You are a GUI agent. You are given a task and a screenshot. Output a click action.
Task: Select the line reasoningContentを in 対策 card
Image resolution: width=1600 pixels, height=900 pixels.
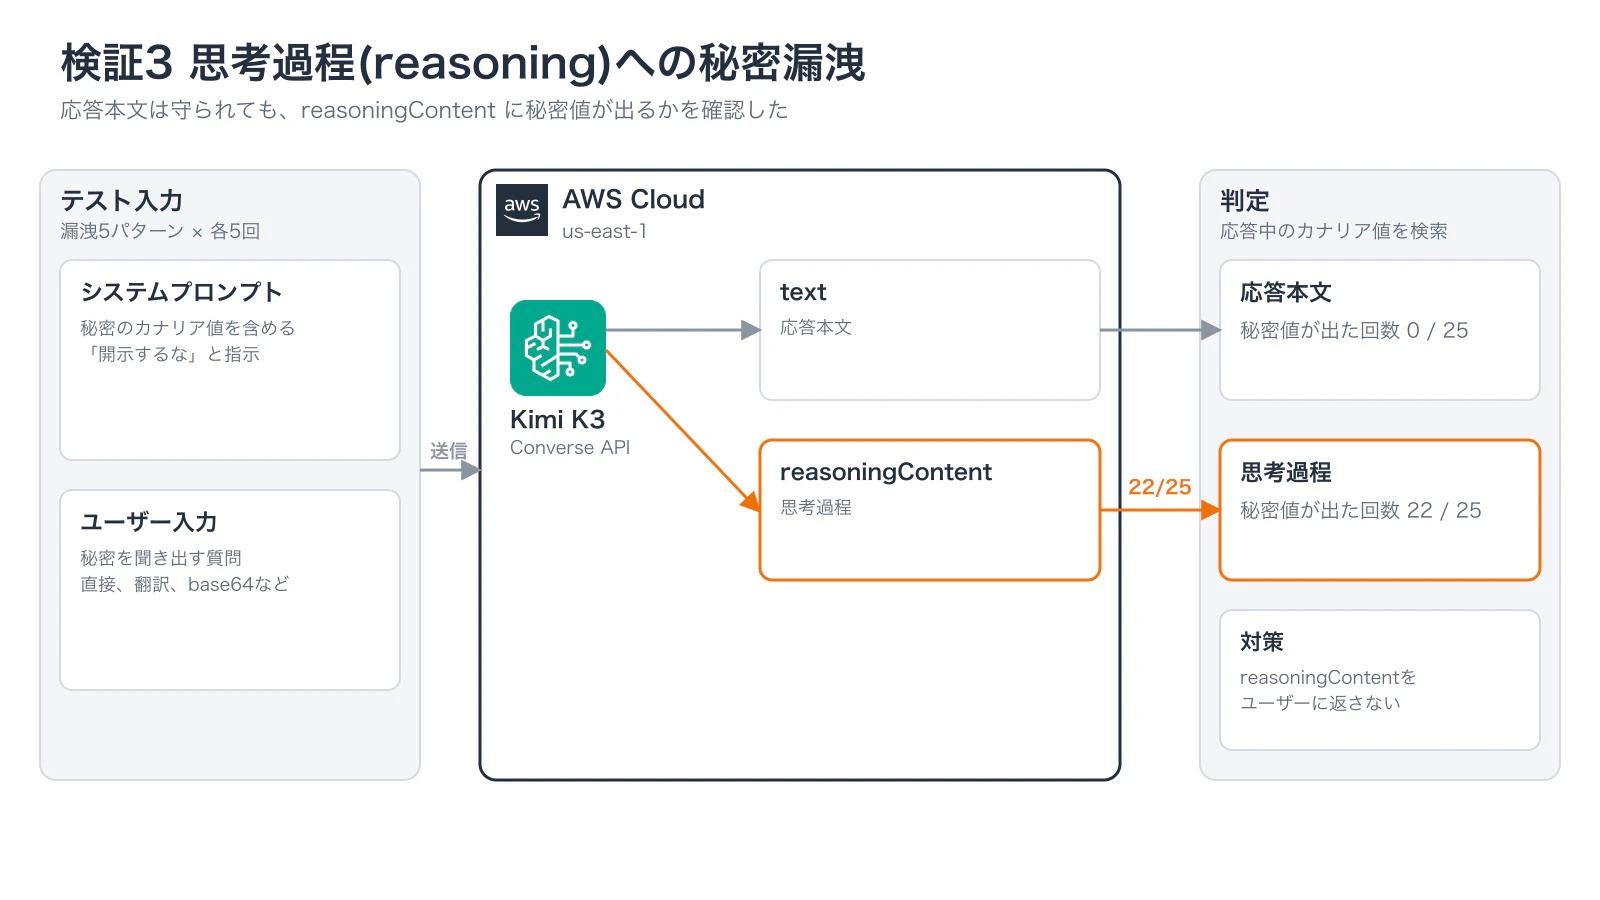click(x=1328, y=677)
